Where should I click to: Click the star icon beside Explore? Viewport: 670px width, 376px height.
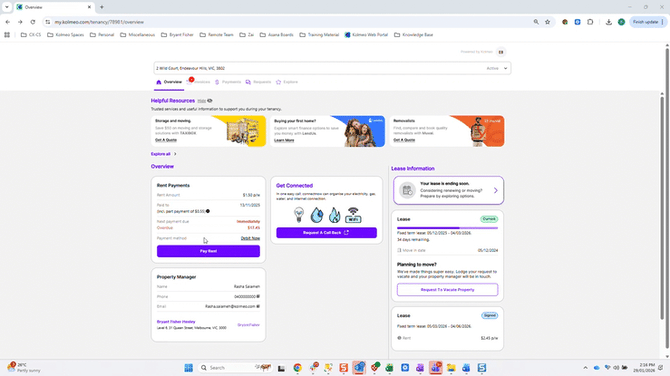point(279,82)
